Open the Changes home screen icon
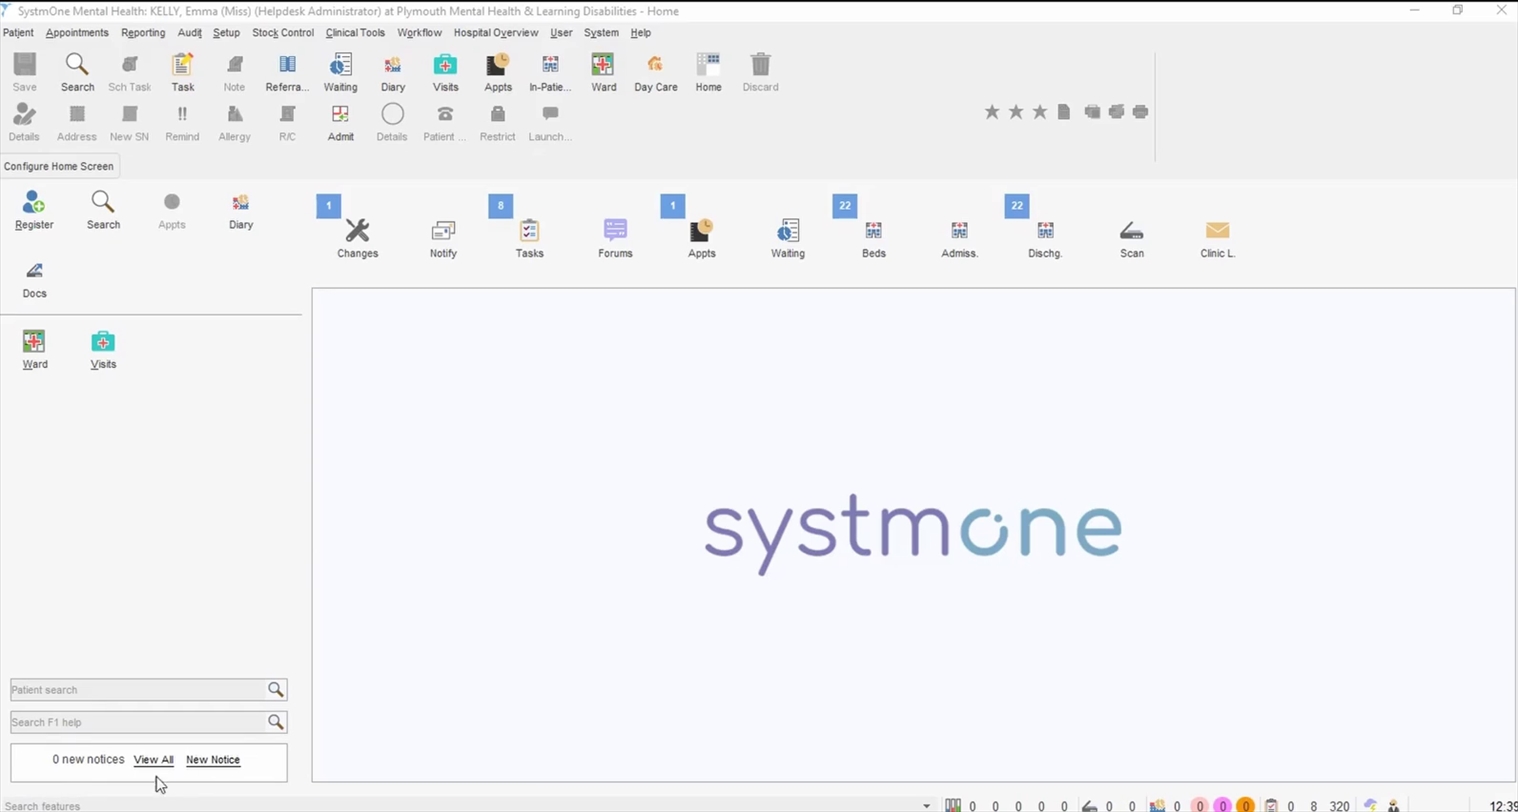Viewport: 1518px width, 812px height. click(357, 239)
